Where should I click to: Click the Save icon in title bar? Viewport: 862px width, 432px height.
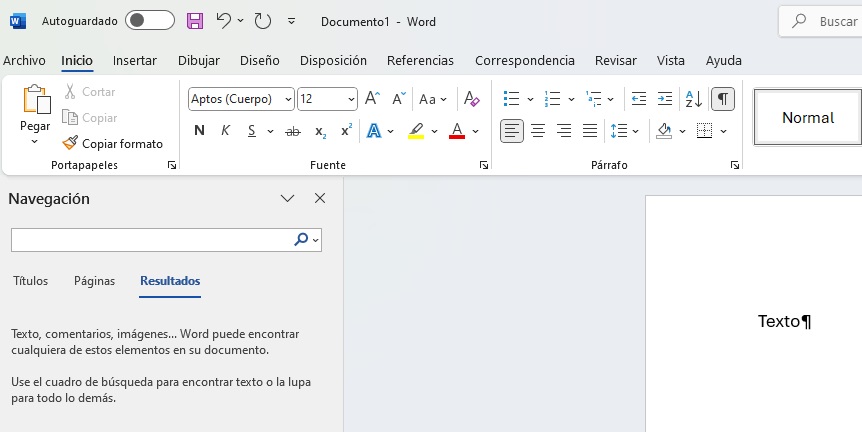click(x=195, y=21)
